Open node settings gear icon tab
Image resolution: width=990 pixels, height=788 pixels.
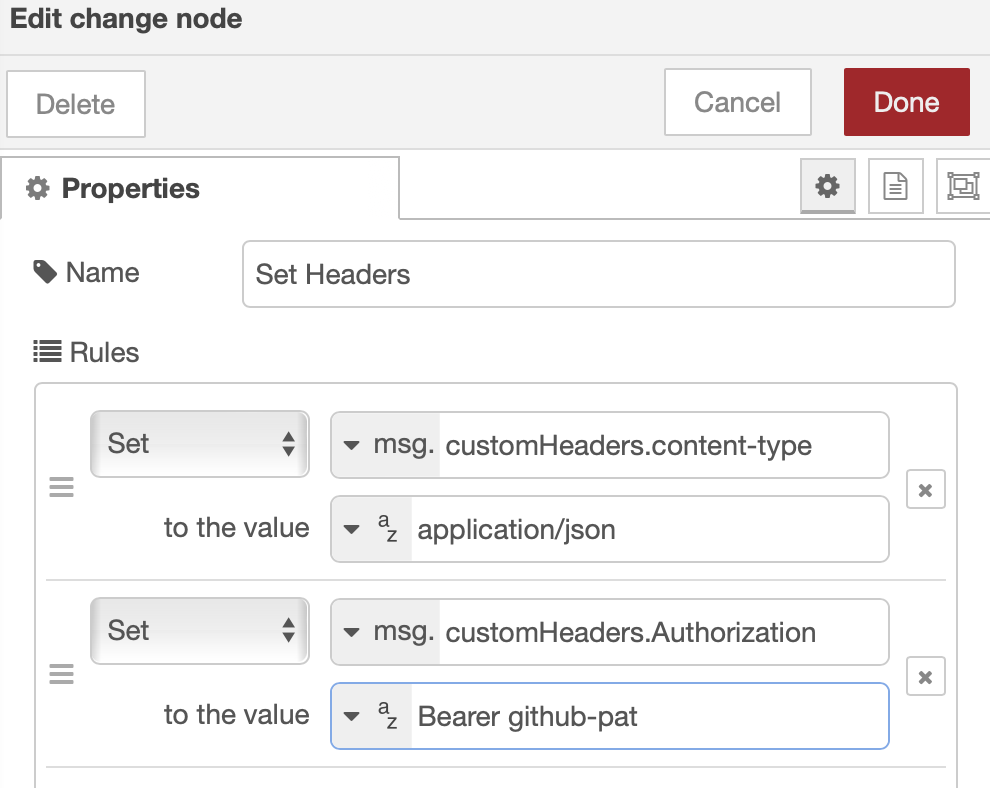pyautogui.click(x=827, y=186)
